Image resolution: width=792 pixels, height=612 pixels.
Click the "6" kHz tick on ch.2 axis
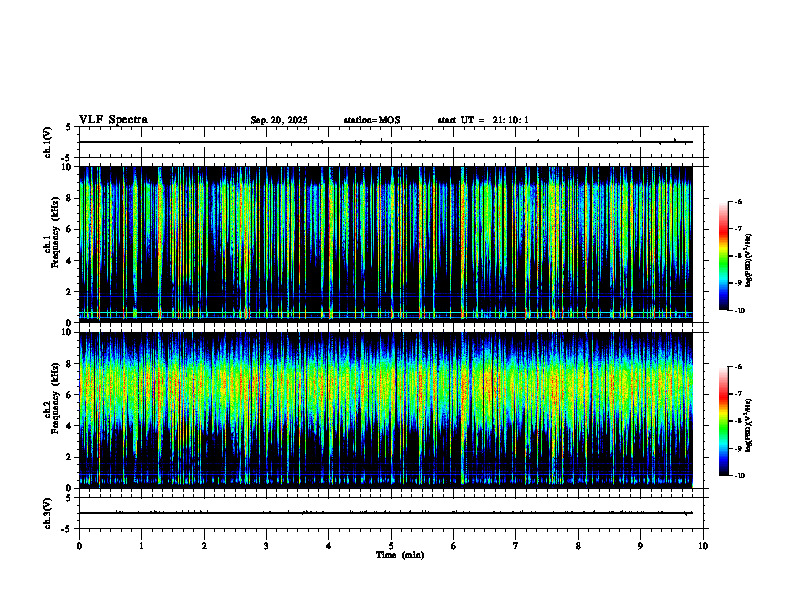(70, 395)
